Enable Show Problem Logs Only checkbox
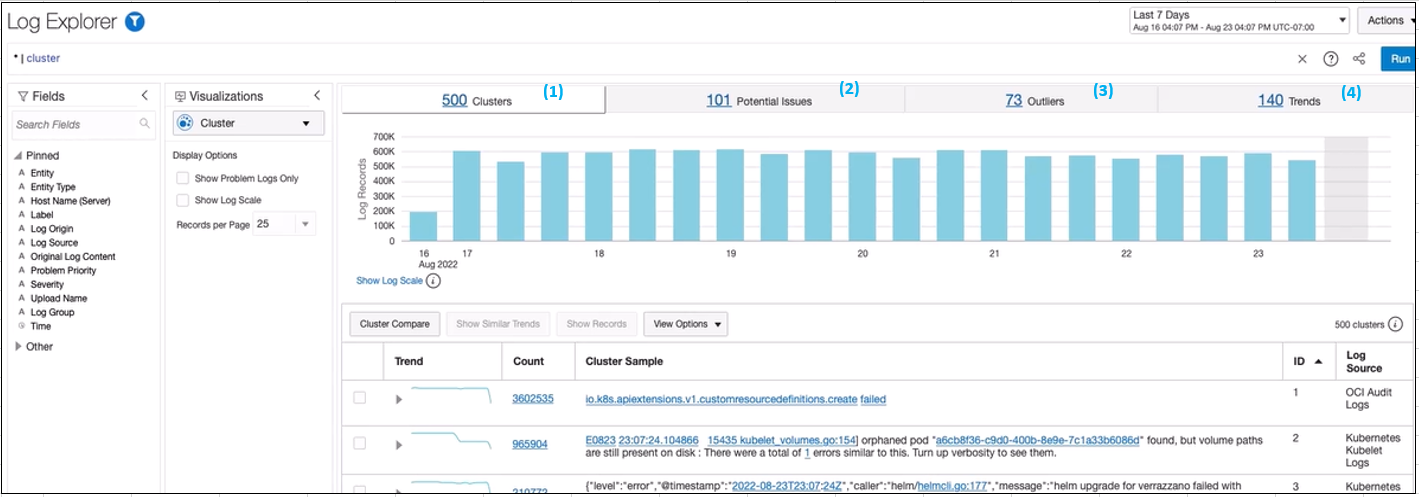 click(x=182, y=178)
